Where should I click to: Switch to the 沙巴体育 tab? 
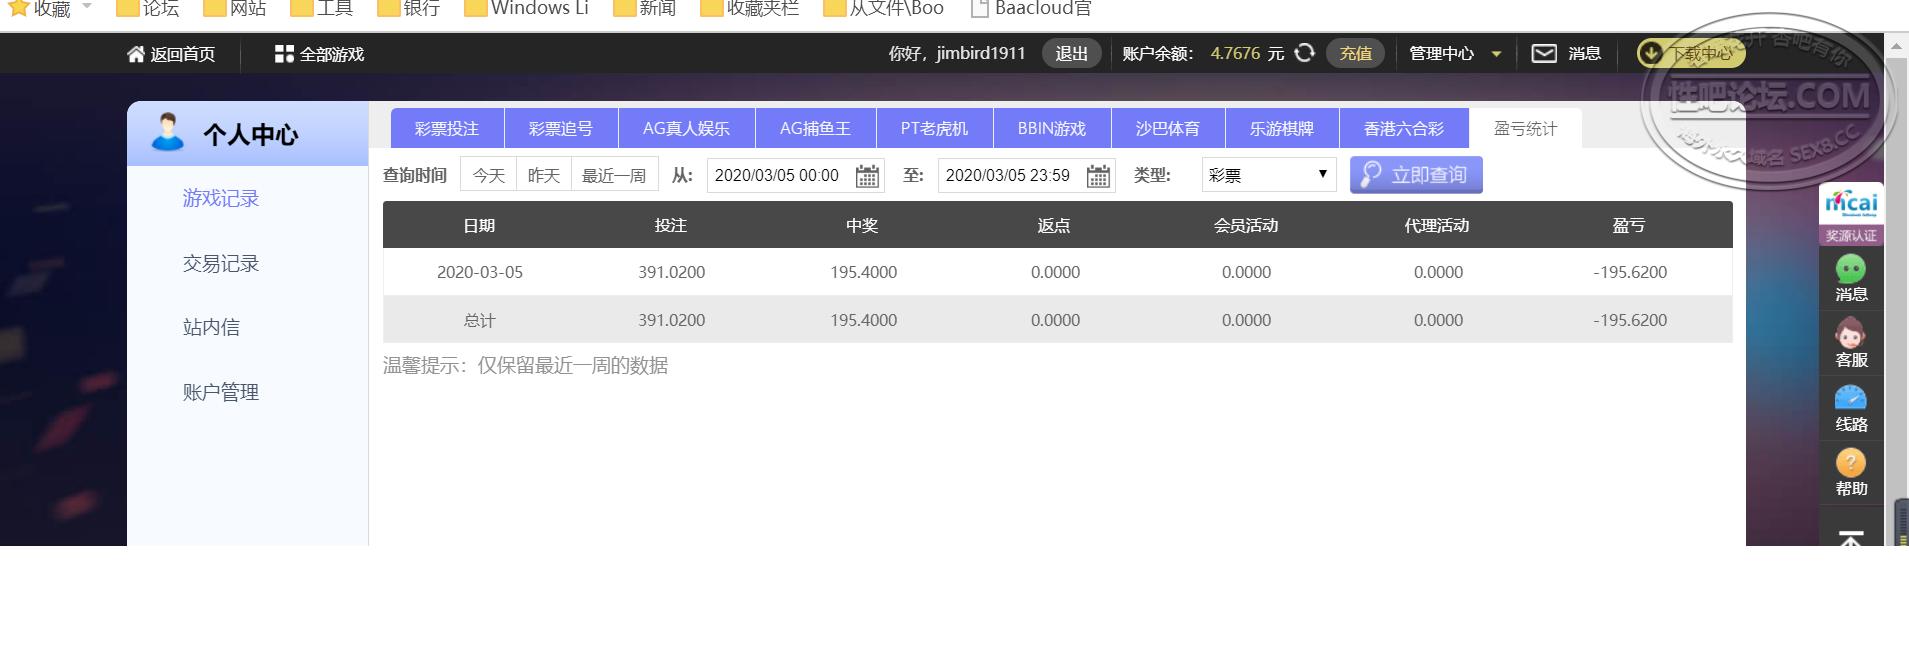tap(1168, 129)
